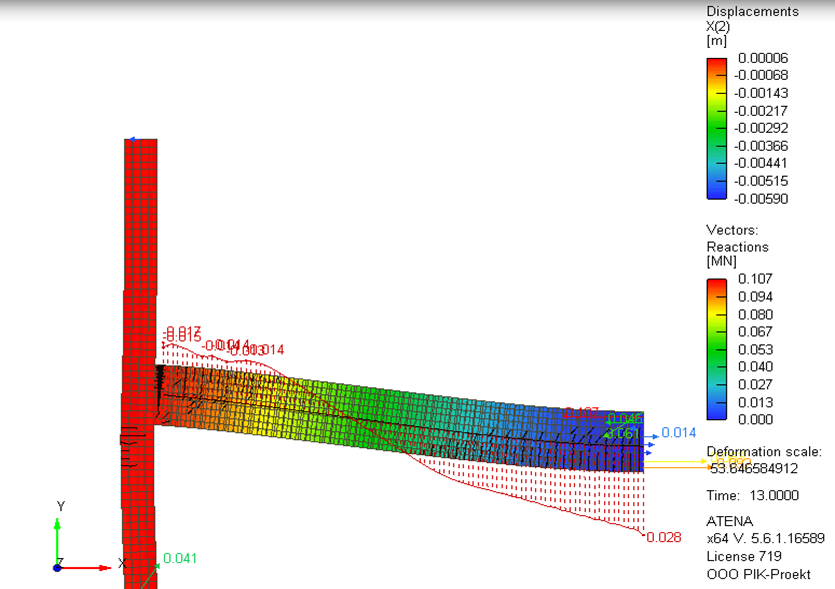Screen dimensions: 835x589
Task: Click the Reactions legend label
Action: click(737, 247)
